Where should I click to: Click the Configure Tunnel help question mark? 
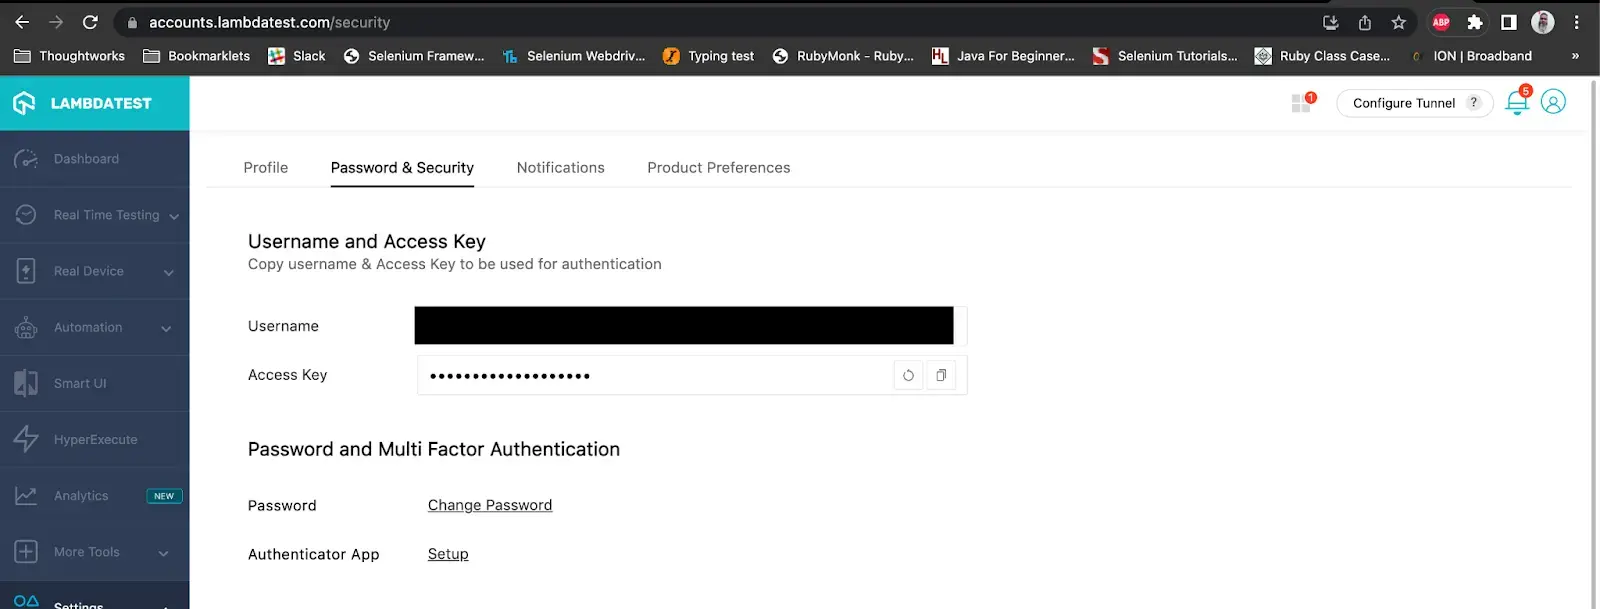pyautogui.click(x=1473, y=102)
